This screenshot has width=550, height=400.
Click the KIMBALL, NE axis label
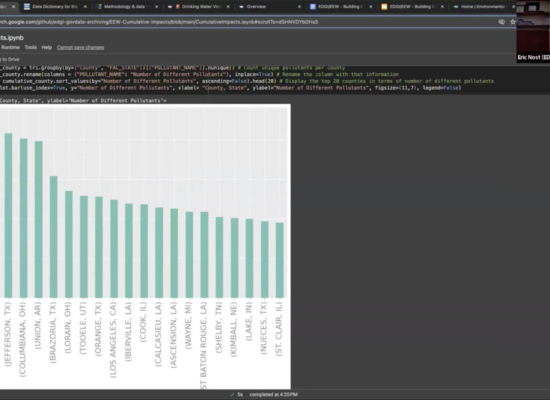click(234, 329)
